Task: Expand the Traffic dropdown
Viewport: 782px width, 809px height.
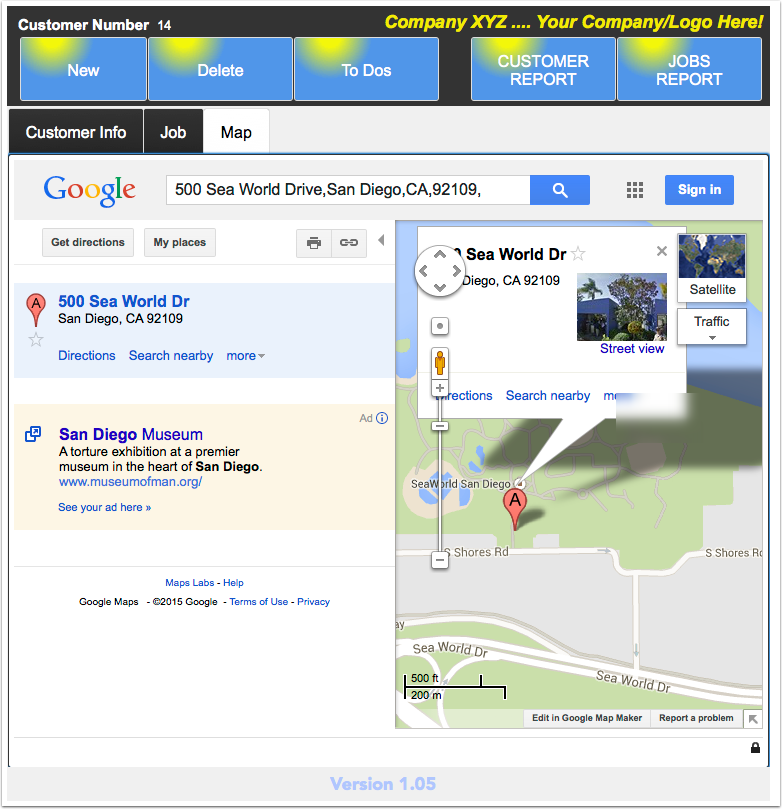Action: pyautogui.click(x=712, y=327)
